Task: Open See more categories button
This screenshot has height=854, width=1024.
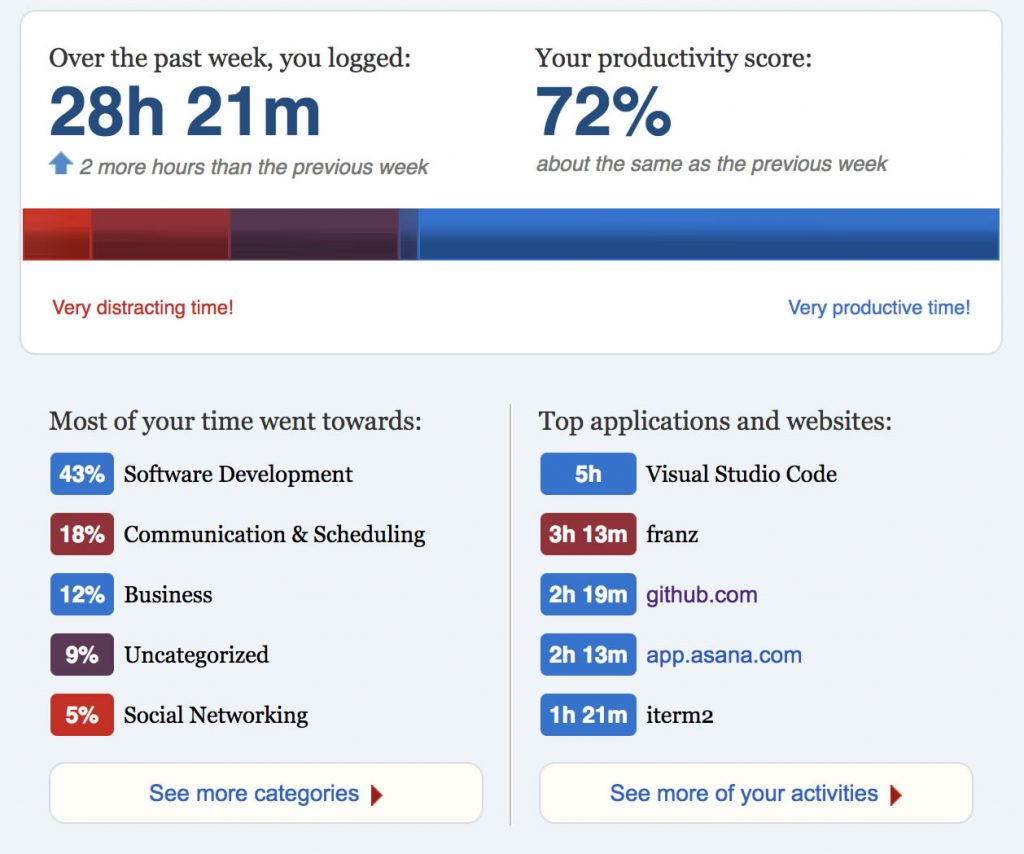Action: tap(266, 793)
